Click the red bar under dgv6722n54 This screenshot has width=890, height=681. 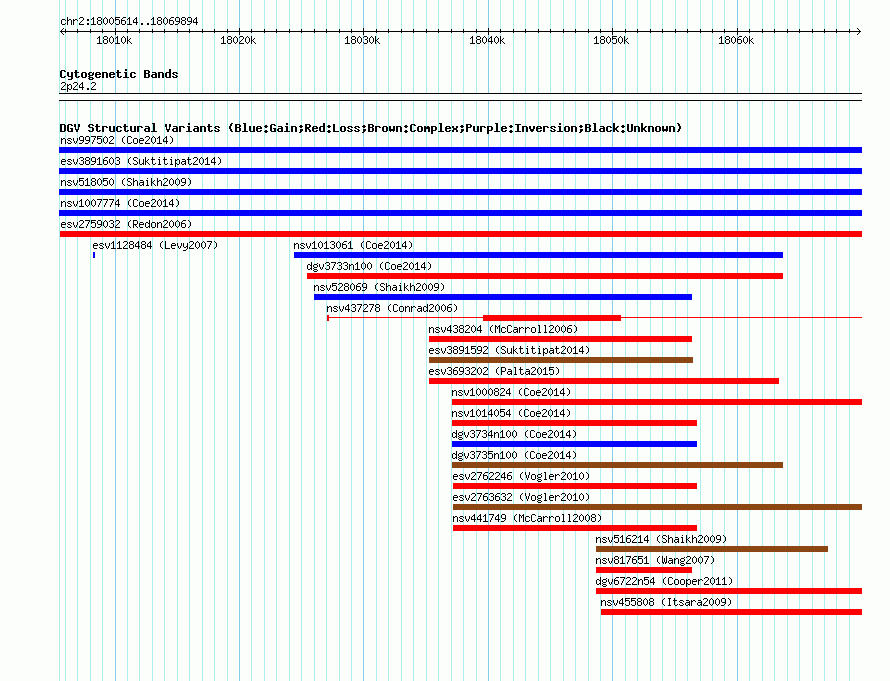[x=729, y=591]
